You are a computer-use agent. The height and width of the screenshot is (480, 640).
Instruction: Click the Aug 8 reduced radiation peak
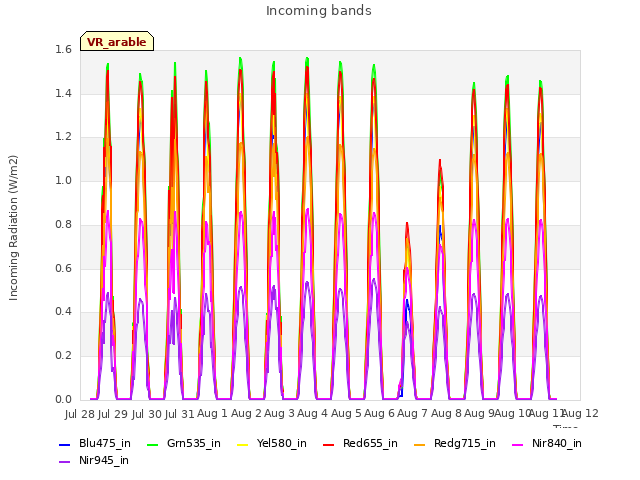(440, 161)
